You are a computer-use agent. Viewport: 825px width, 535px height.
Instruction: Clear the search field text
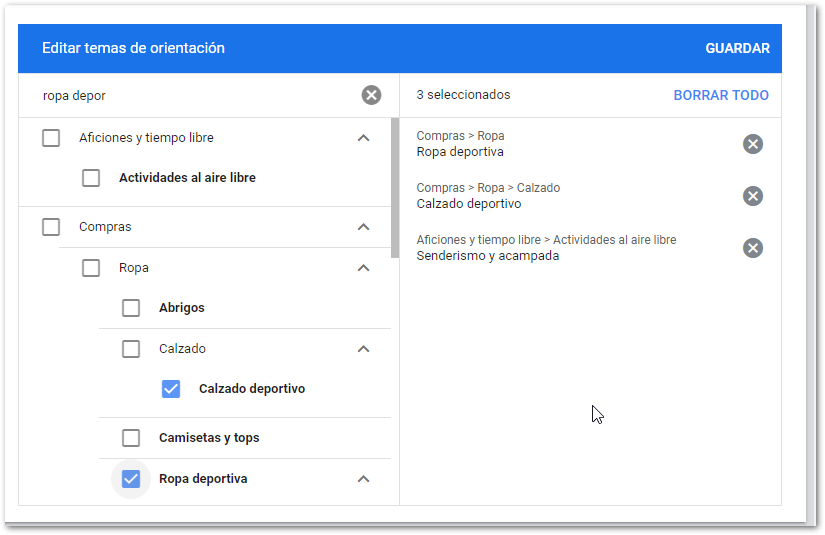pos(371,95)
